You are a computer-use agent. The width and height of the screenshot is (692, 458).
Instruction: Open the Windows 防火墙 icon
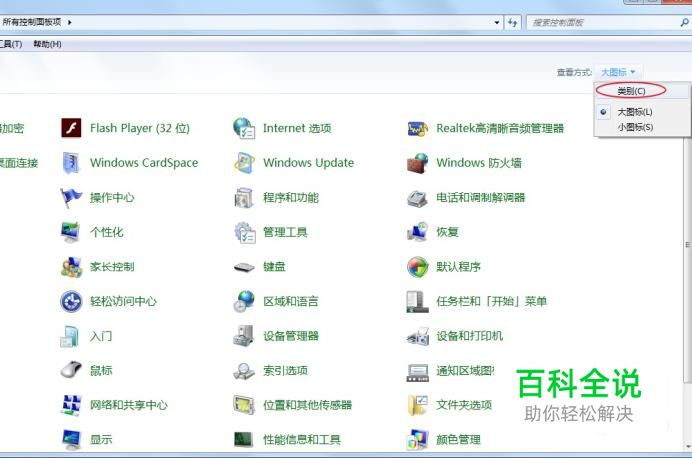[x=417, y=163]
